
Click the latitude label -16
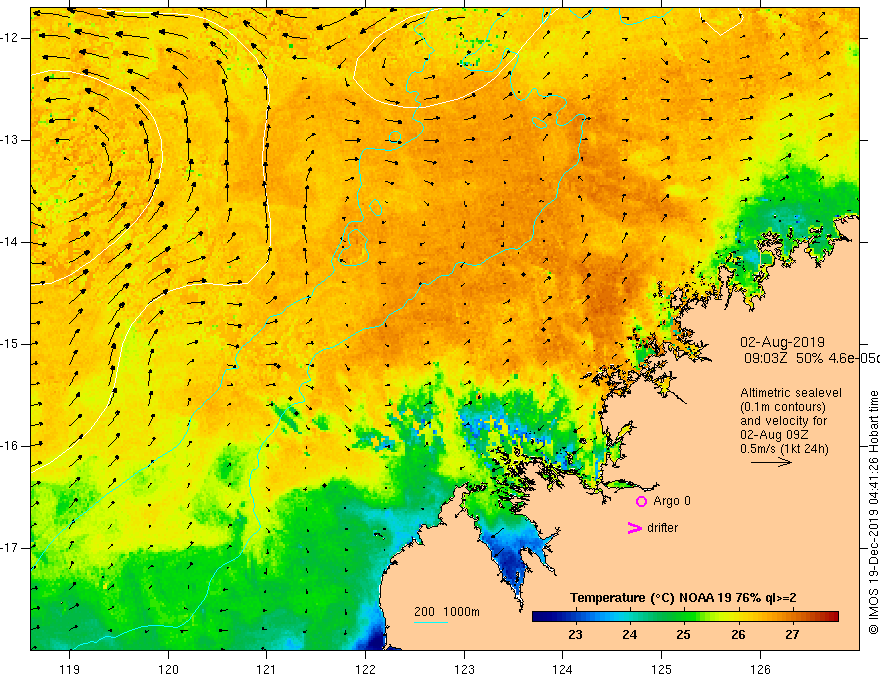click(x=11, y=446)
